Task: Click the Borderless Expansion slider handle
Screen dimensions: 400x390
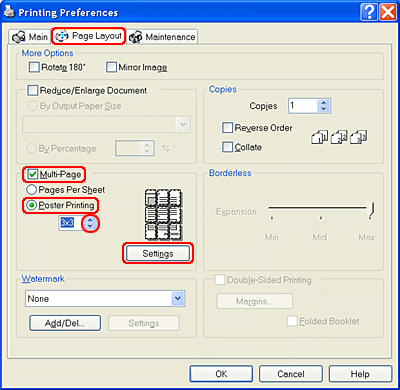Action: pos(371,210)
